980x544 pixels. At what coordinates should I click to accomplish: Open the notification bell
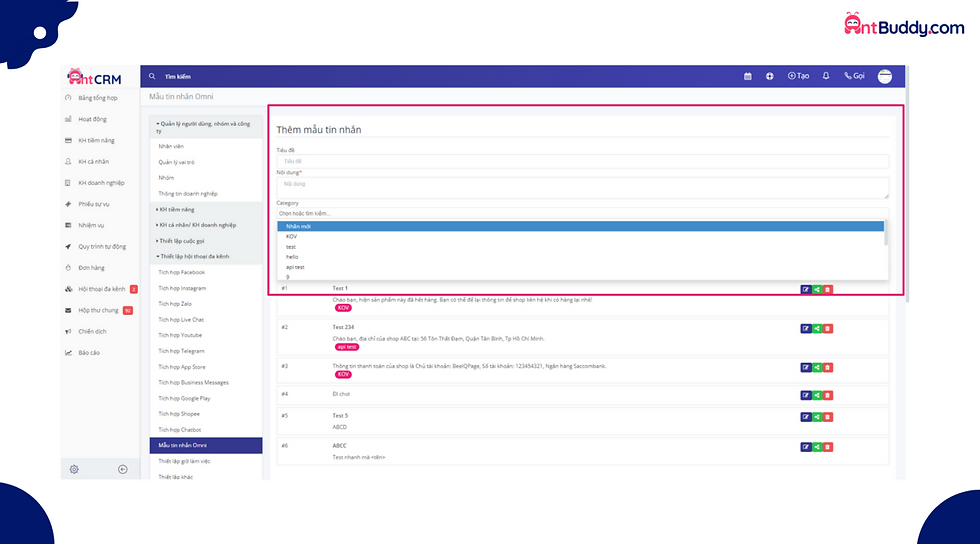tap(826, 76)
